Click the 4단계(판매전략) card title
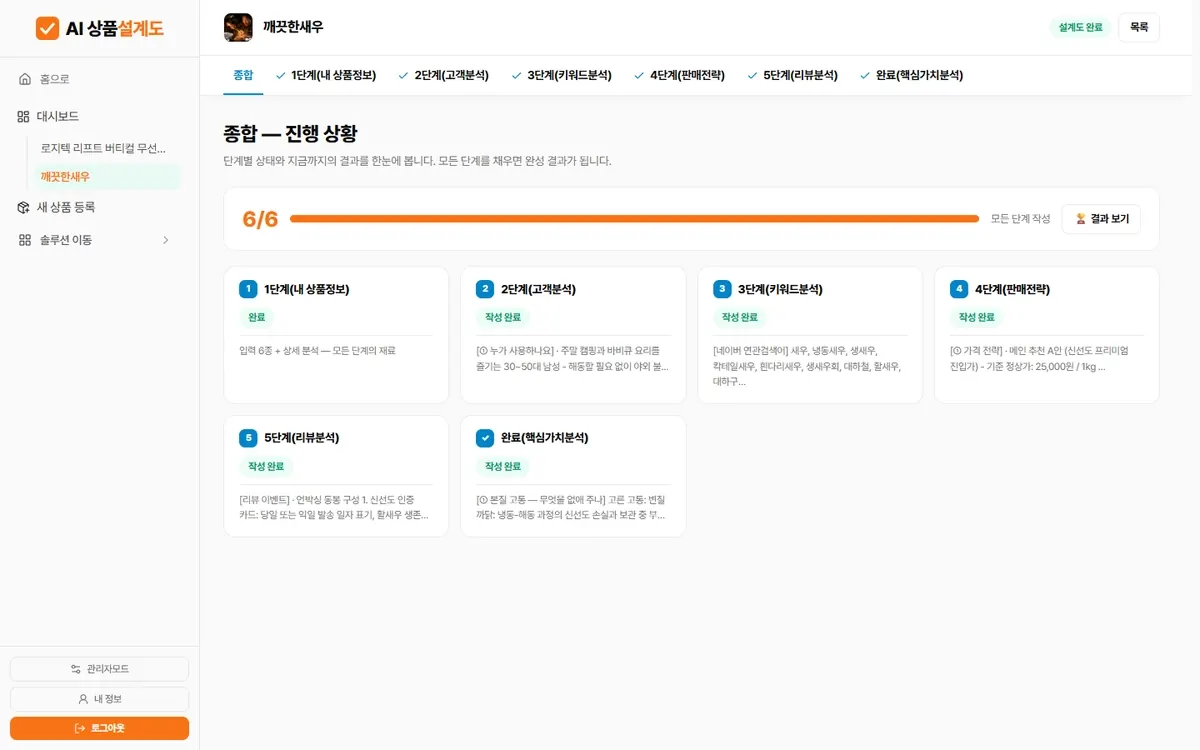Image resolution: width=1200 pixels, height=750 pixels. tap(1012, 289)
